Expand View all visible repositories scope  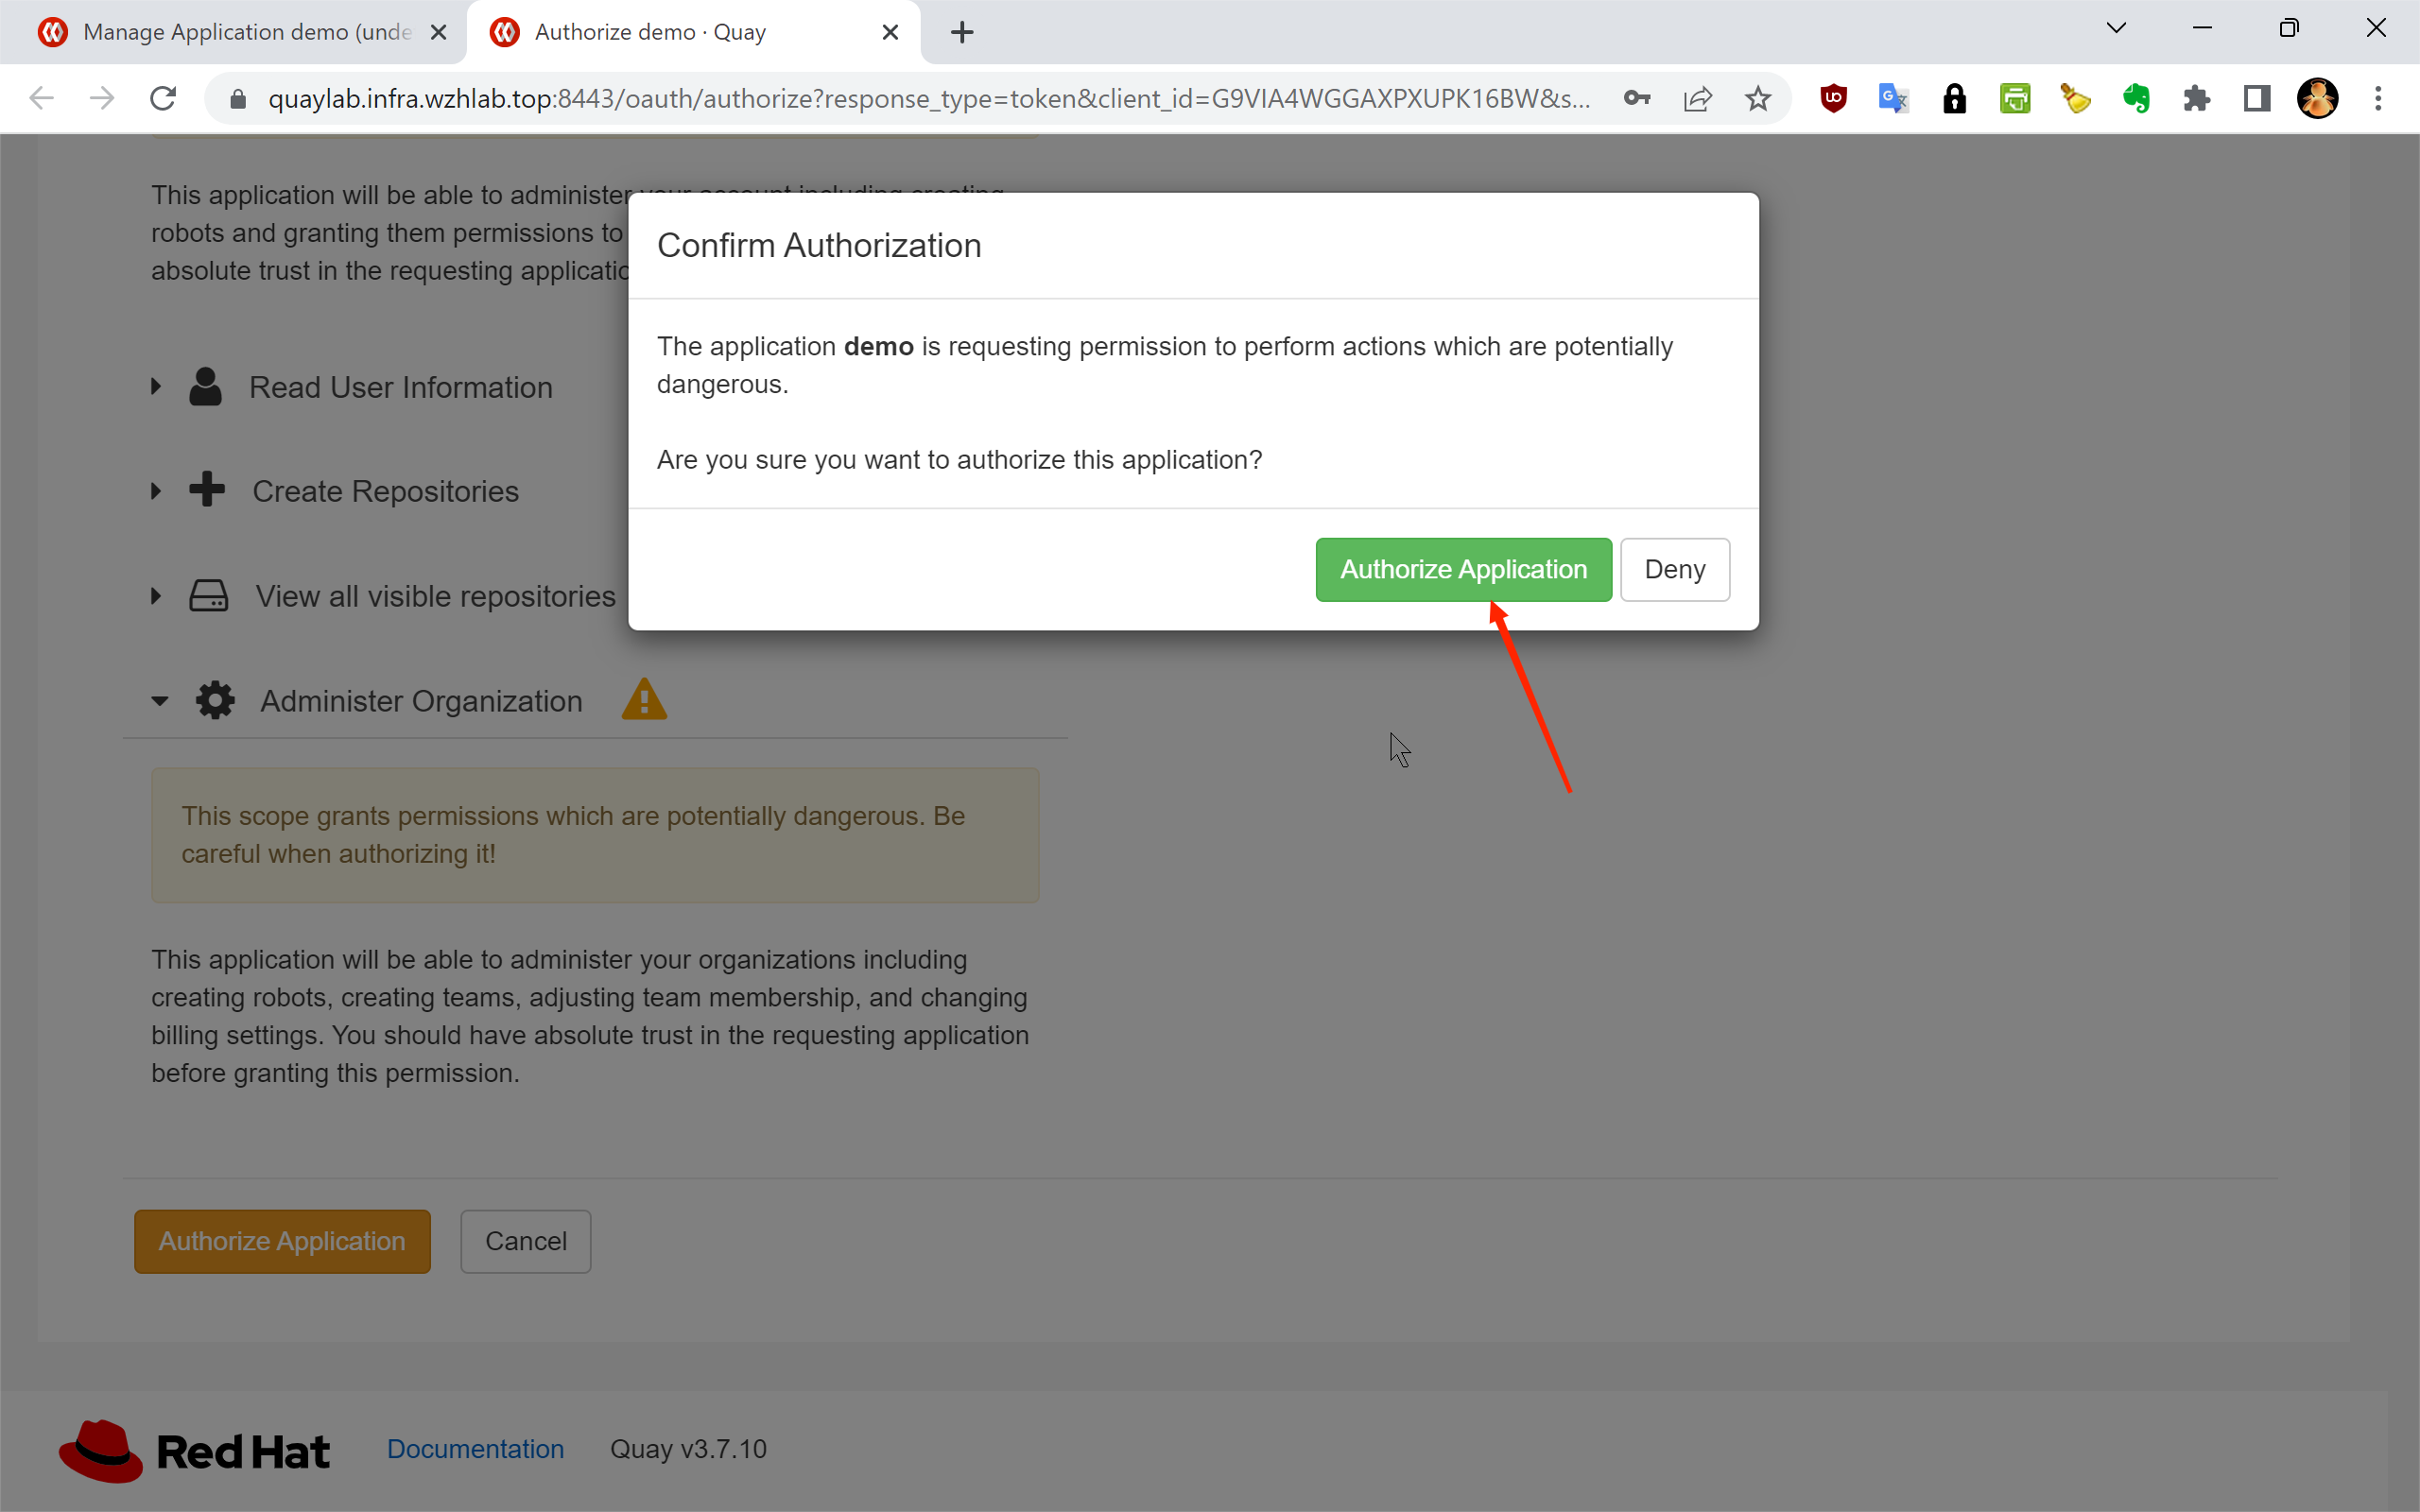(x=434, y=596)
